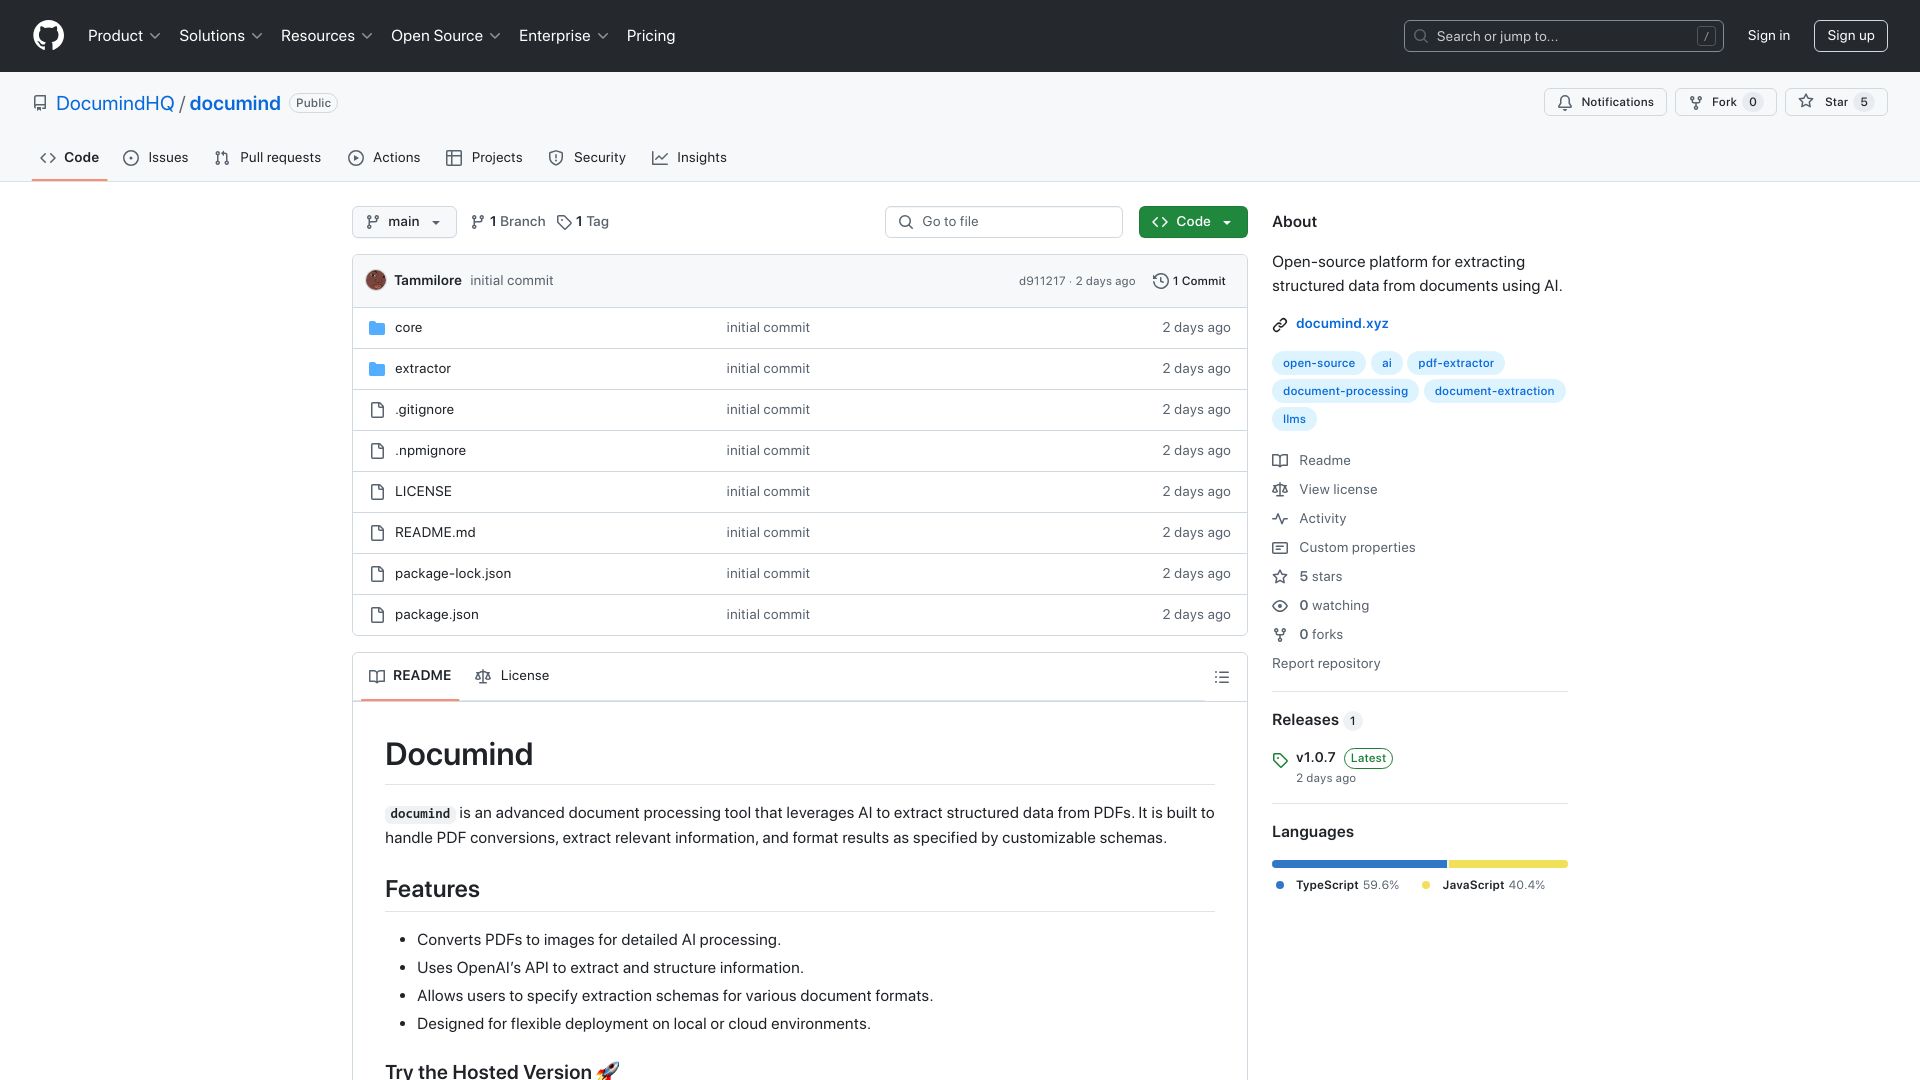Click the v1.0.7 release tag icon
The width and height of the screenshot is (1920, 1080).
pyautogui.click(x=1280, y=759)
